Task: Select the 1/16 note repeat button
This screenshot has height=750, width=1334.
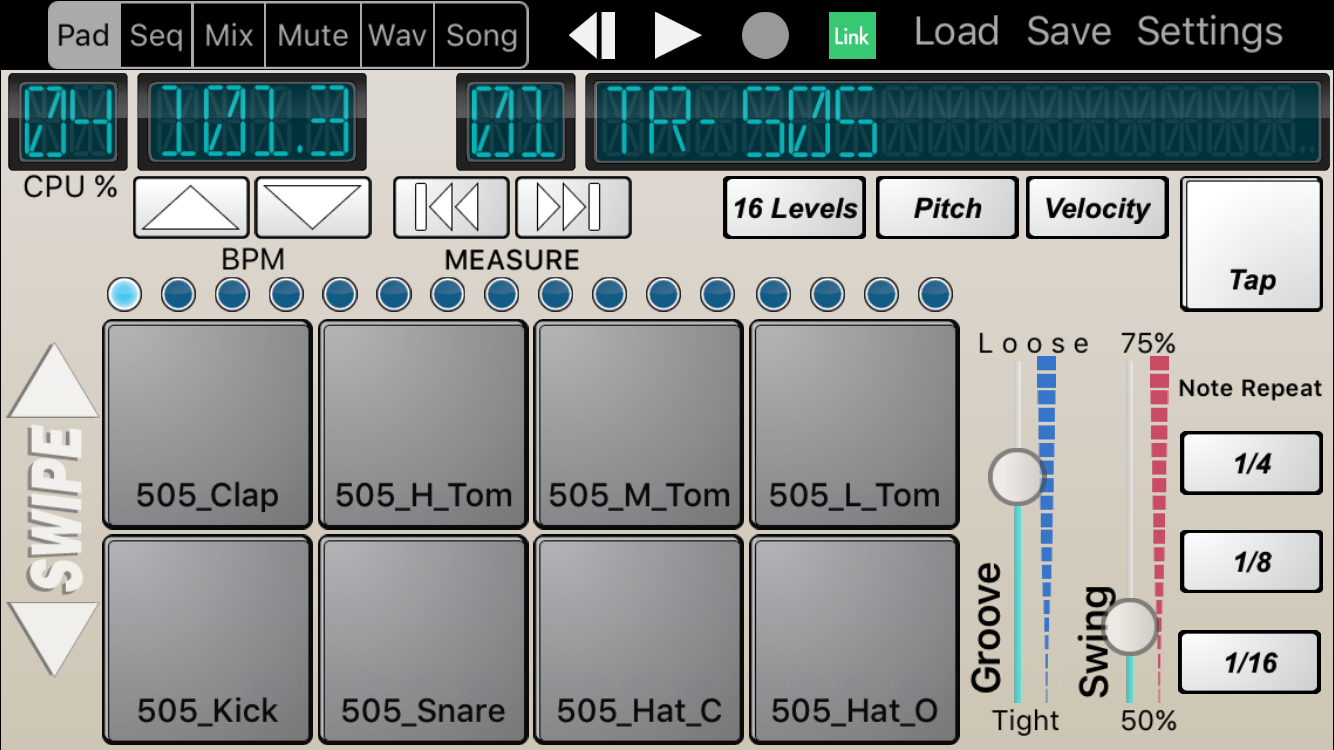Action: [x=1251, y=662]
